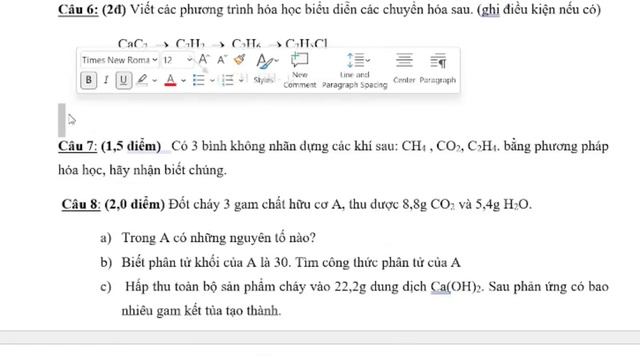This screenshot has width=640, height=360.
Task: Click line 'nhiêu gam kết tủa tạo thành.'
Action: coord(201,311)
